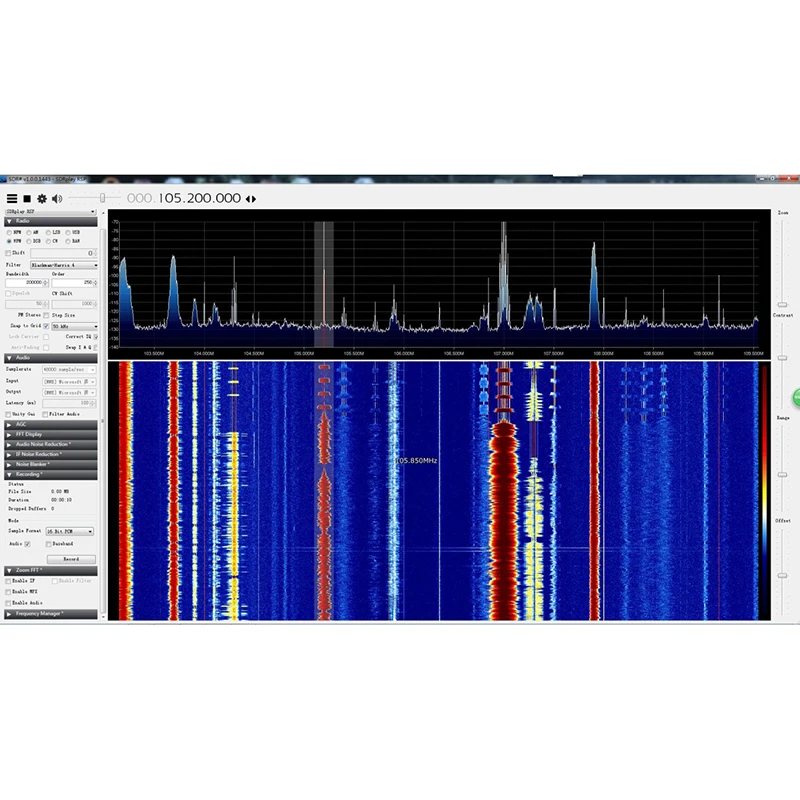Expand the Noise Blanker panel
This screenshot has height=800, width=800.
click(51, 464)
